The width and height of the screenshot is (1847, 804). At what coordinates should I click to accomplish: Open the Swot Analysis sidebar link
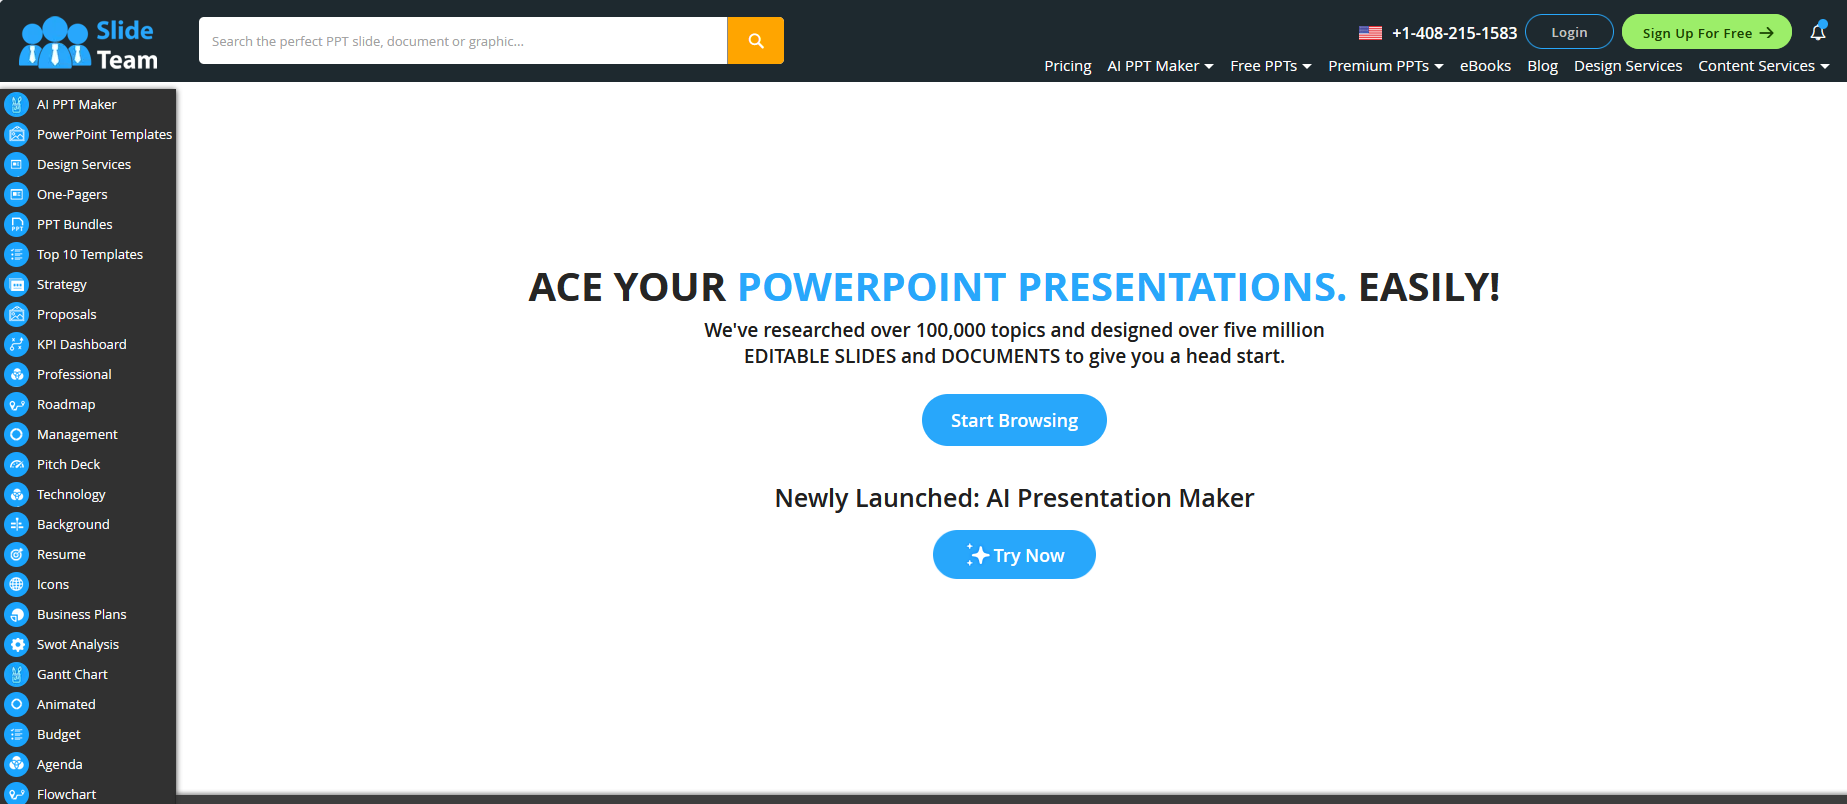[x=78, y=644]
